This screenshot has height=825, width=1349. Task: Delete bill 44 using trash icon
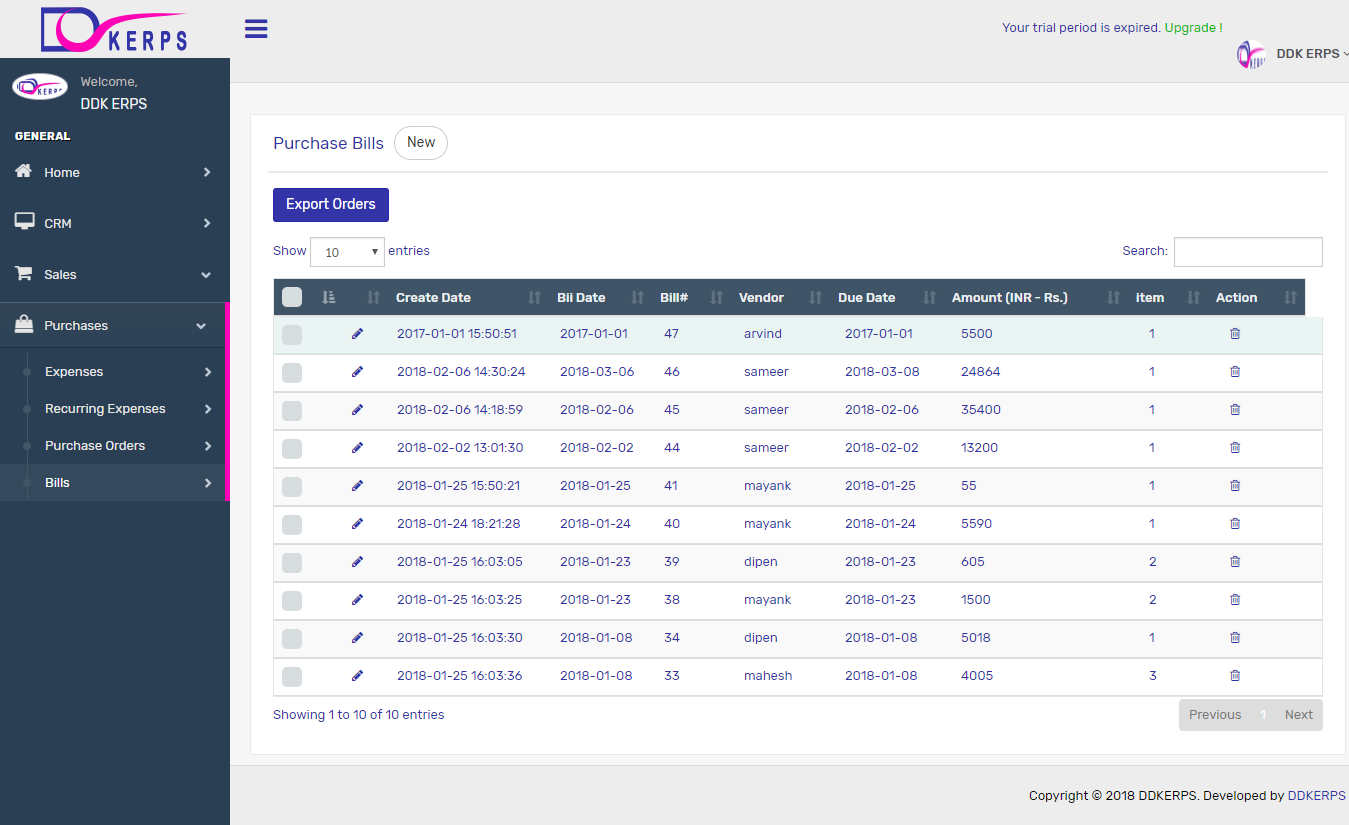(1235, 448)
